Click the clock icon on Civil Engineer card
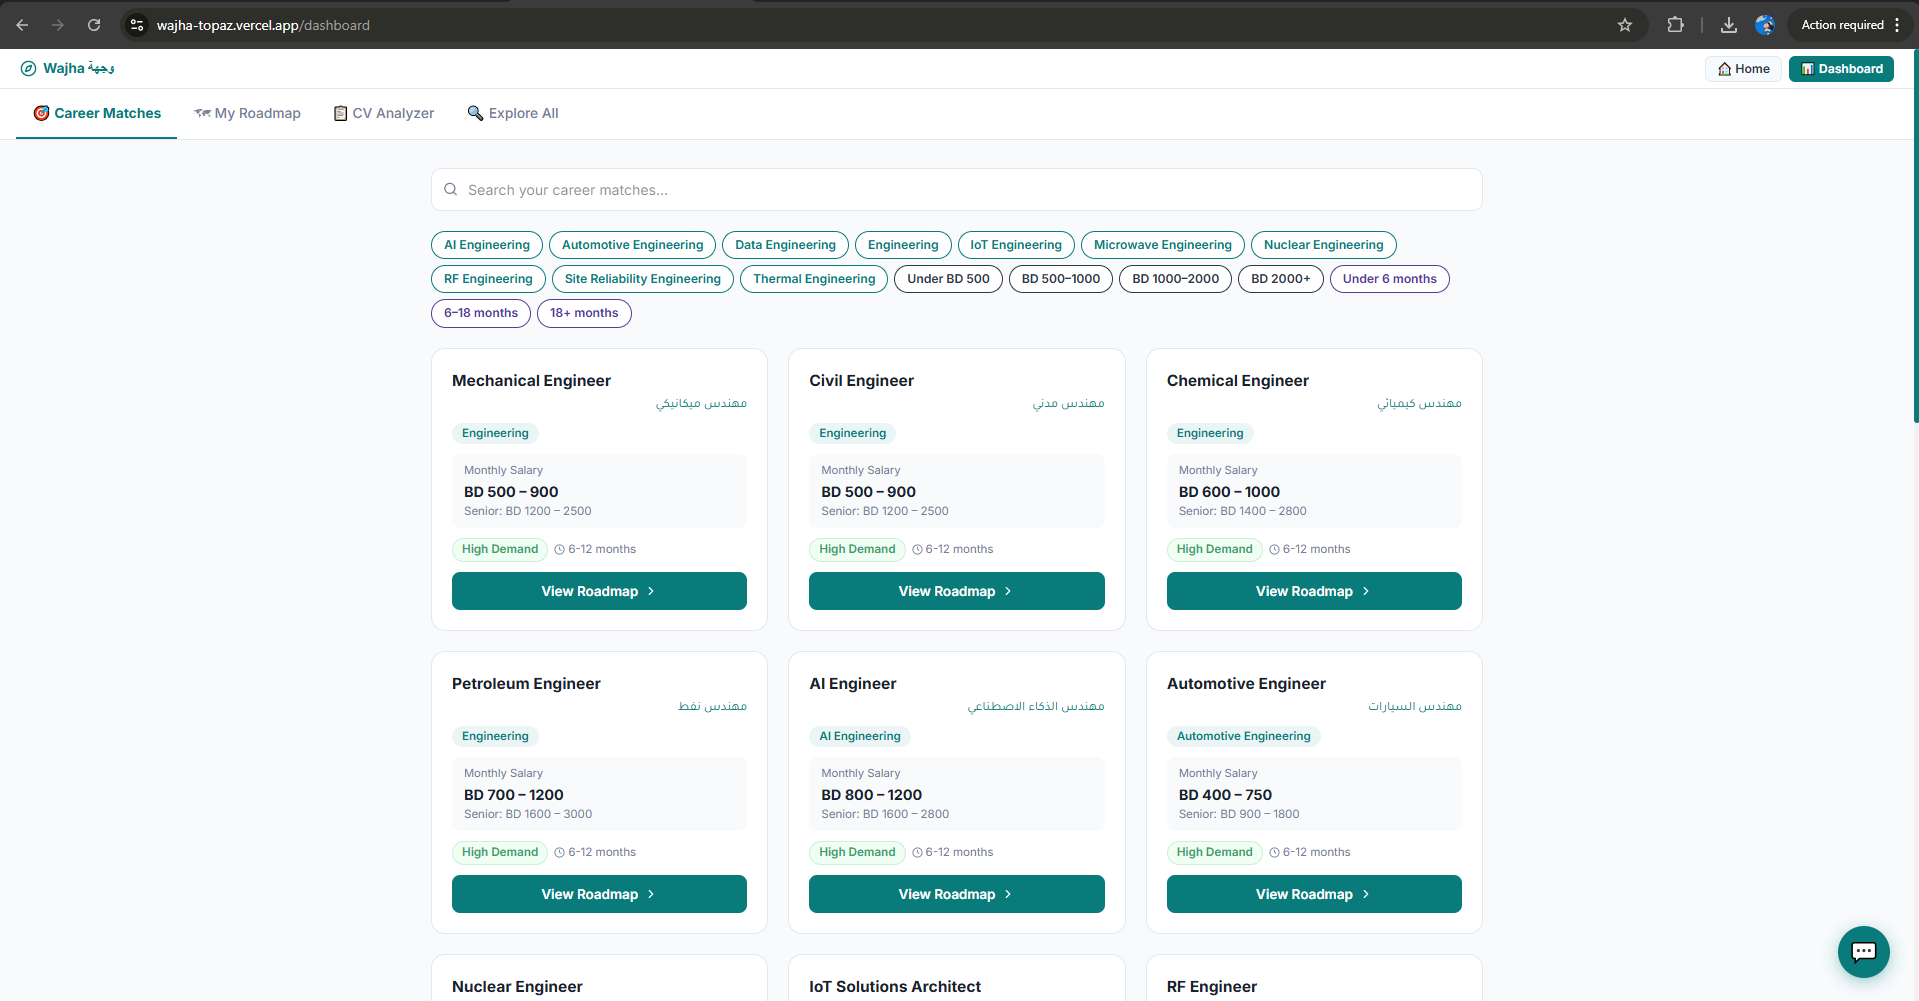The image size is (1919, 1001). (x=917, y=549)
